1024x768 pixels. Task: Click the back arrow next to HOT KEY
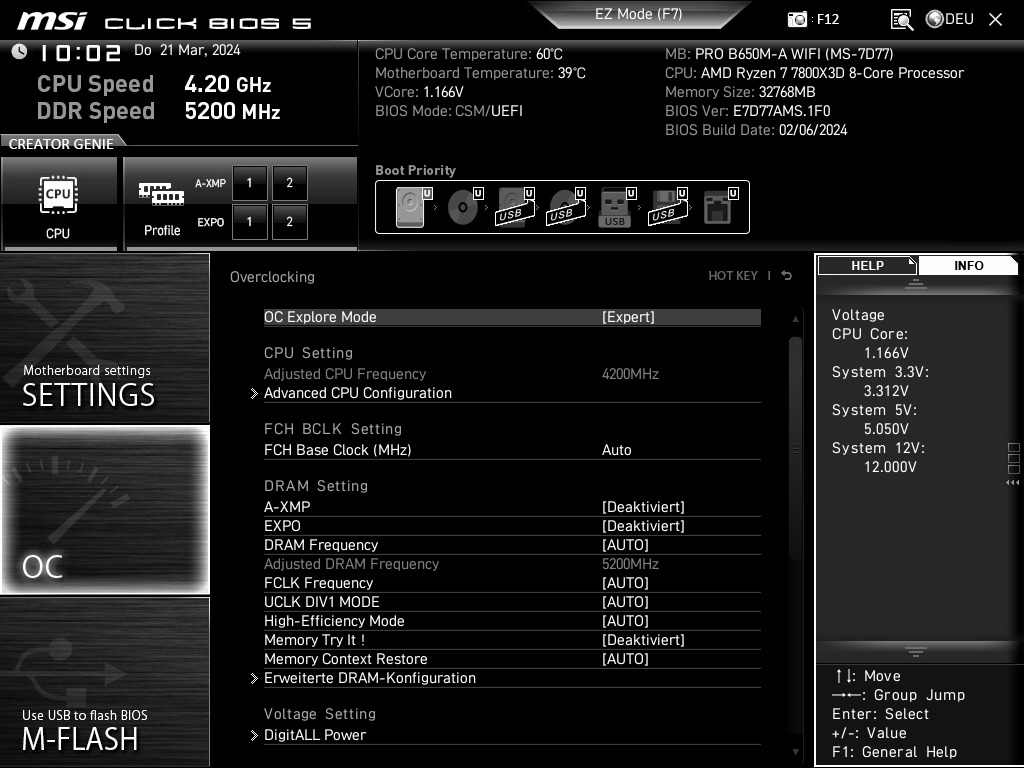tap(787, 276)
